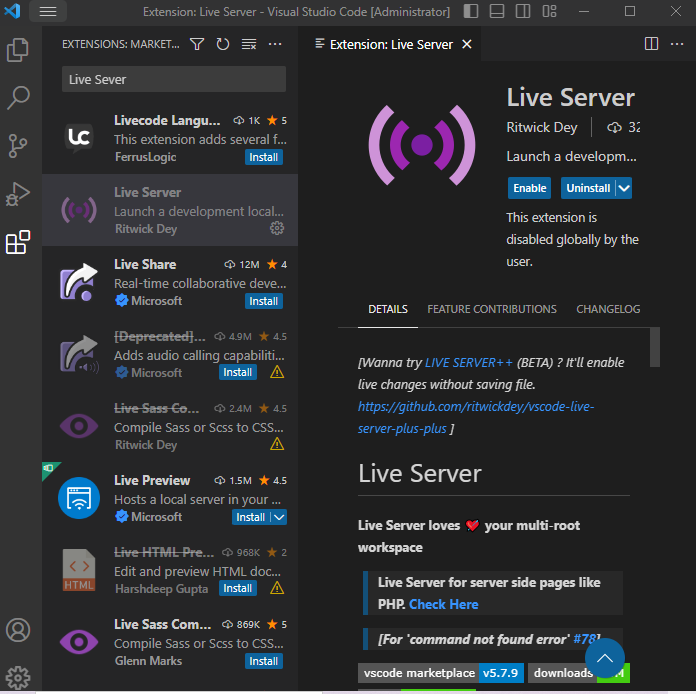696x694 pixels.
Task: Click the Live Server large logo
Action: [x=422, y=145]
